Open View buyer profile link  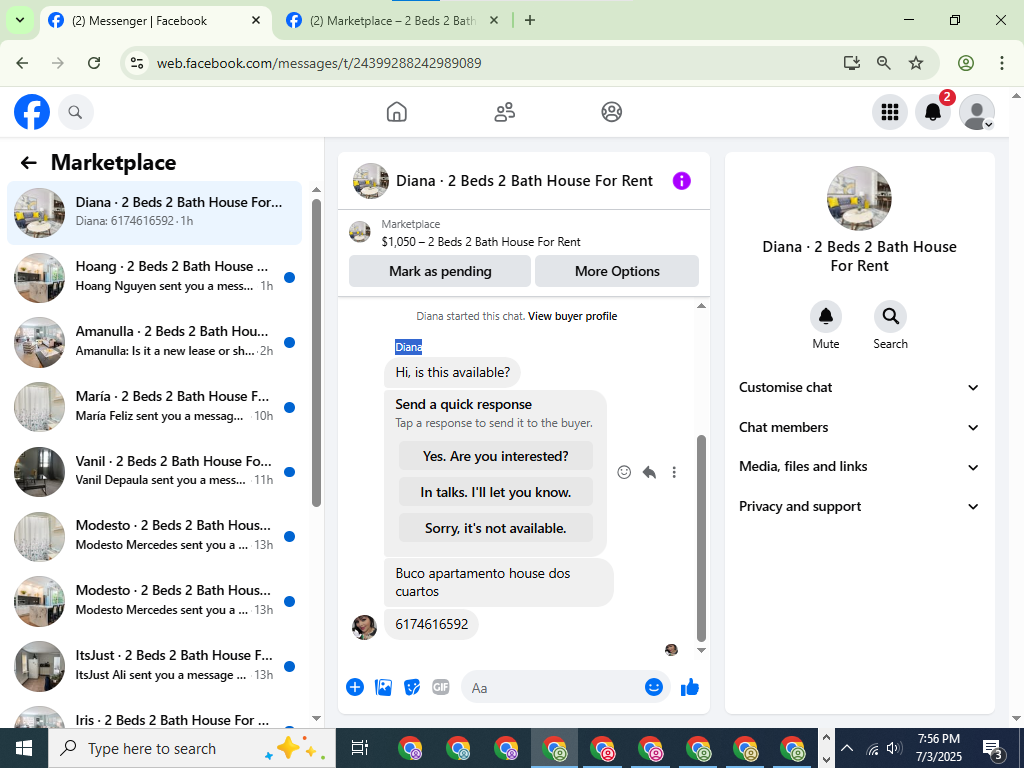pos(572,316)
